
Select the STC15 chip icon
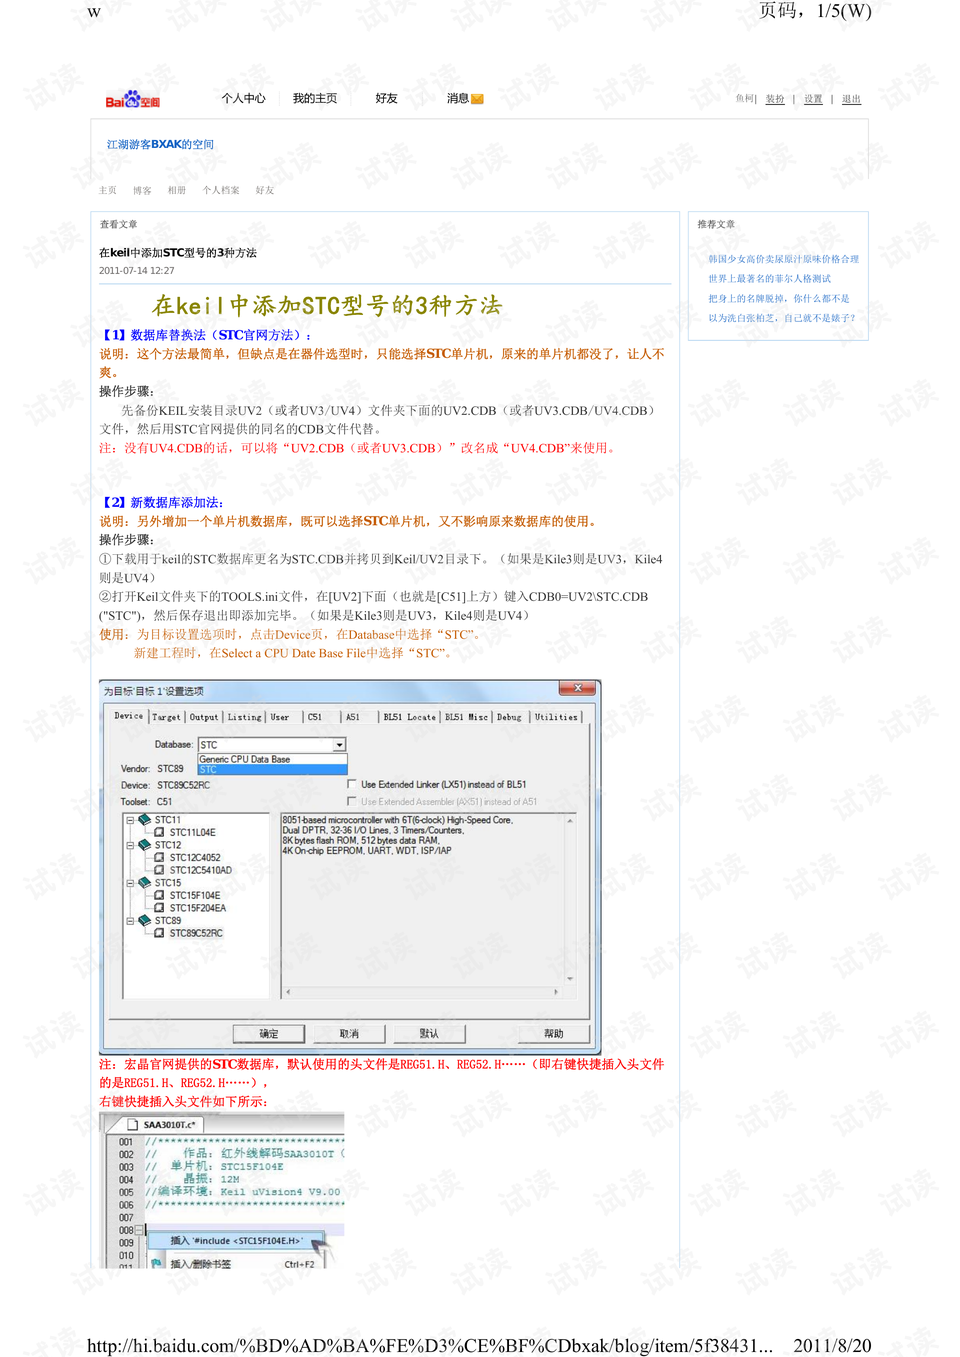coord(145,883)
